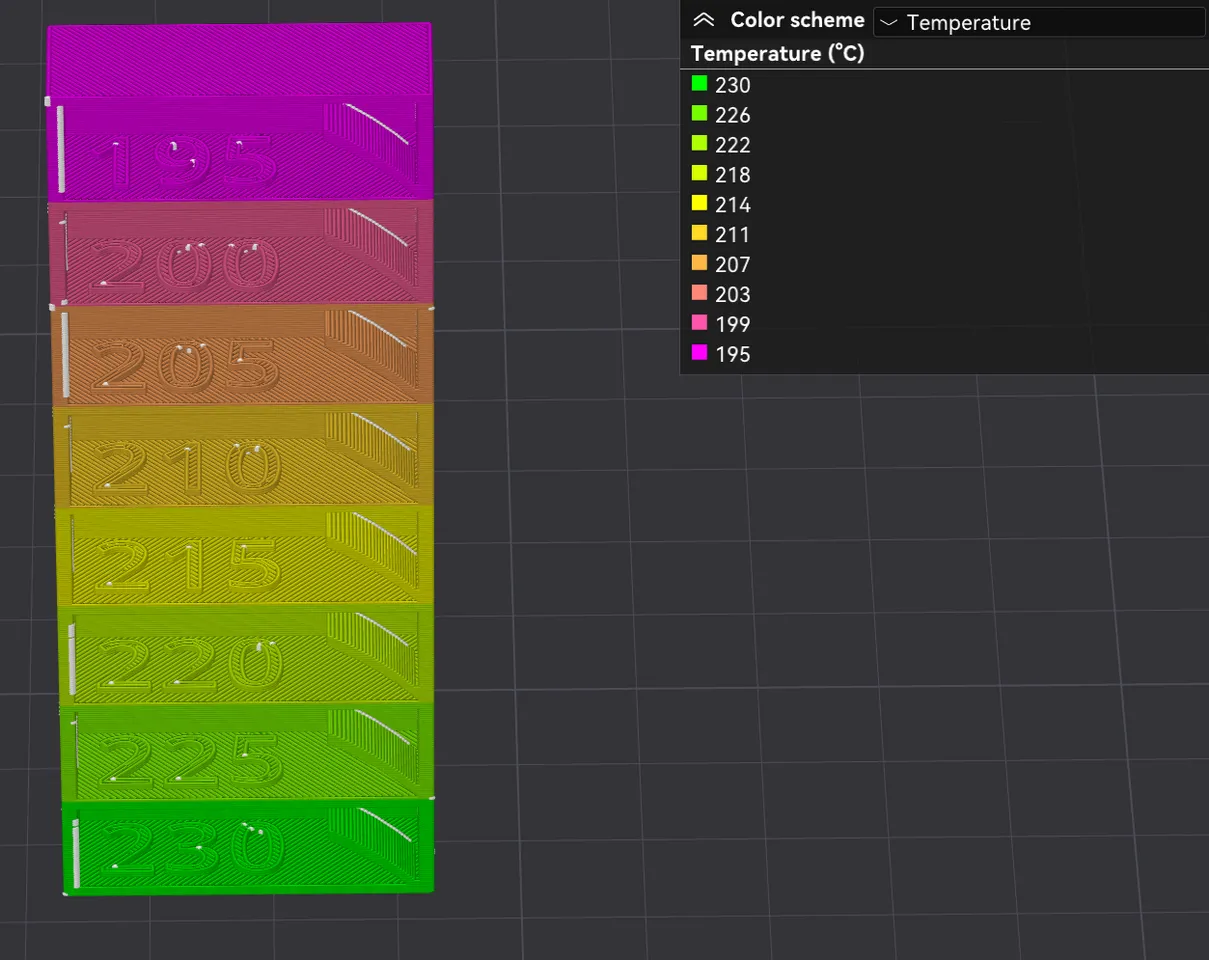This screenshot has width=1209, height=960.
Task: Select the pink 199 color swatch
Action: click(699, 324)
